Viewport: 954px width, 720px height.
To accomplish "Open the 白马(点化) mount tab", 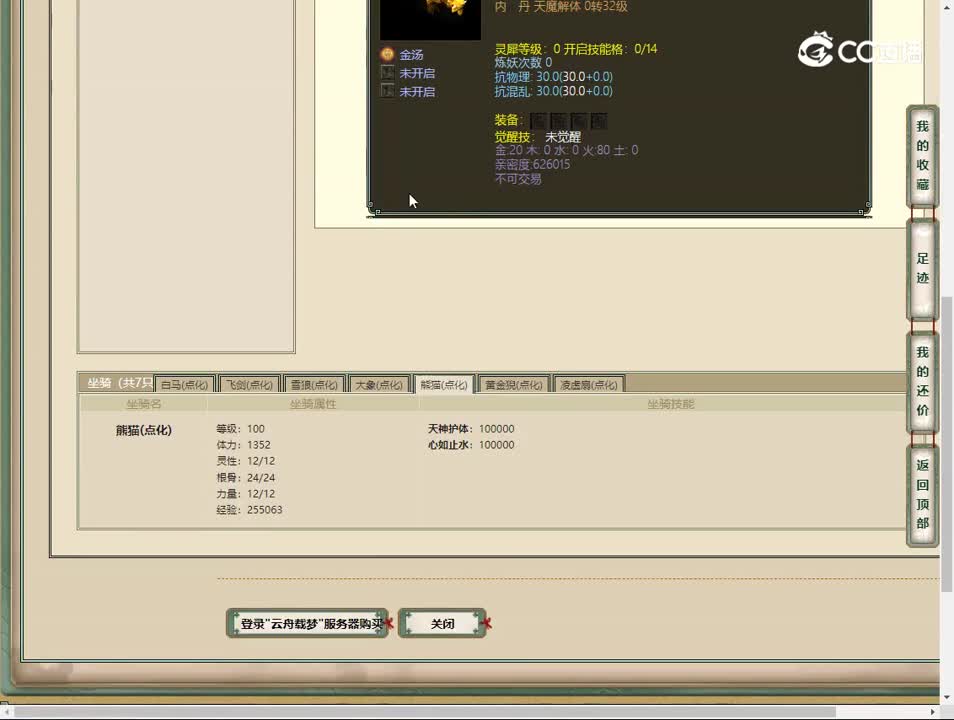I will tap(184, 385).
